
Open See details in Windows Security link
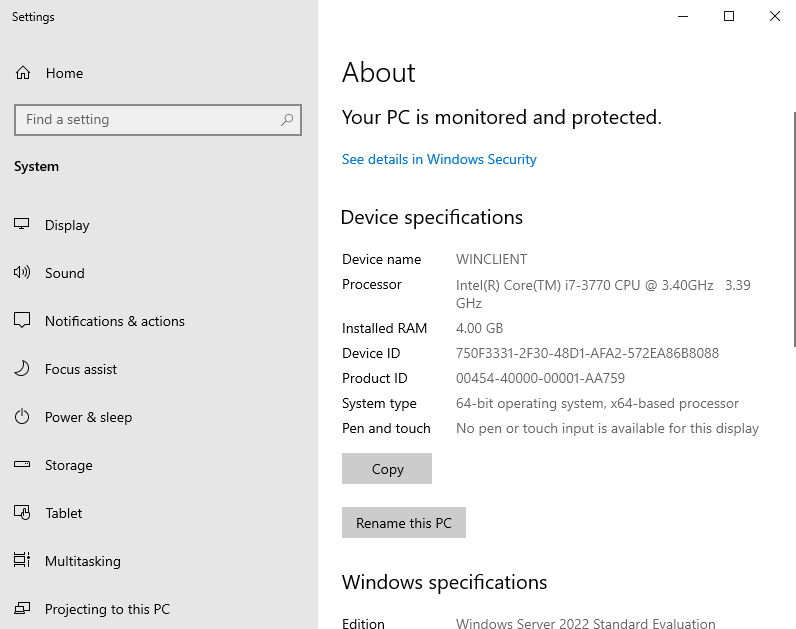pos(439,159)
